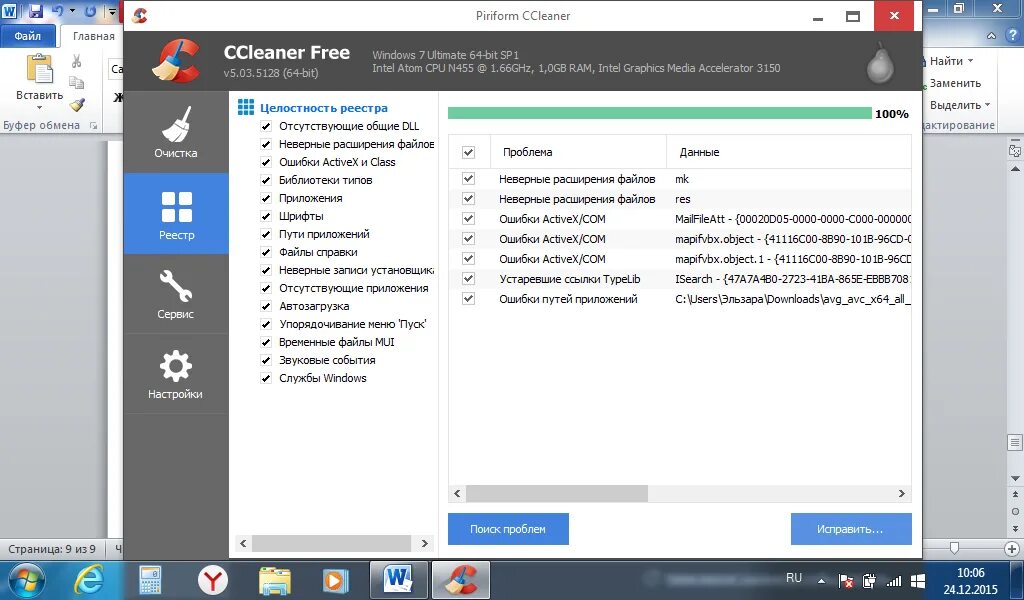Sort results by Проблема column header

click(x=578, y=152)
